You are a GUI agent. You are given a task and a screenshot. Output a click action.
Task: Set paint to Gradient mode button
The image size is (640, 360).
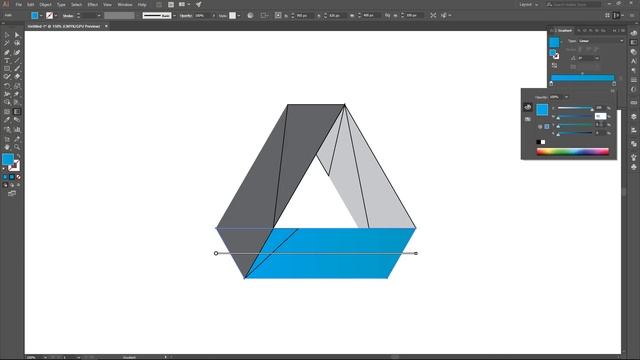point(12,177)
